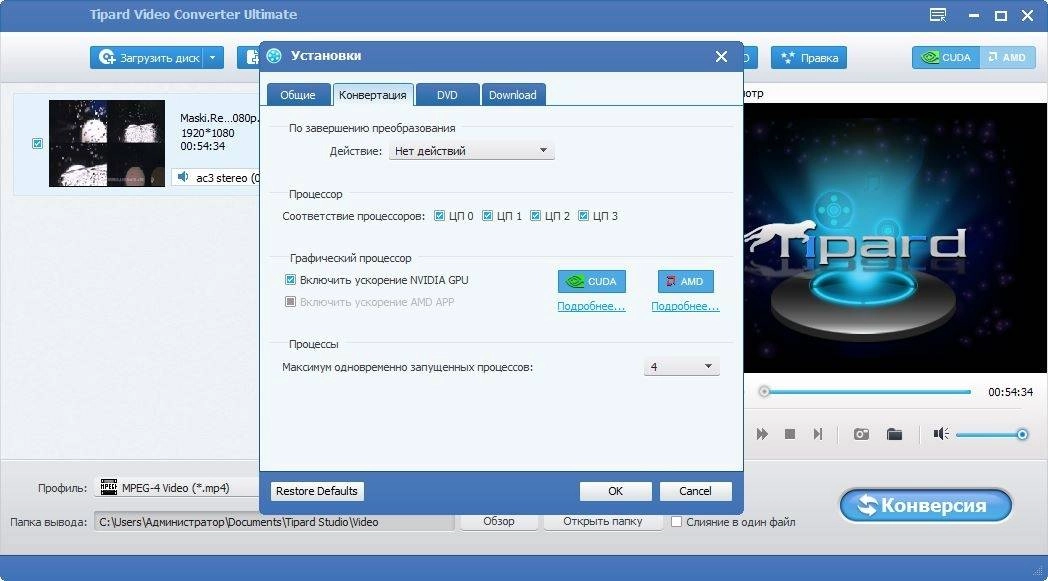Switch to the Конвертация tab
Screen dimensions: 1048x581
pyautogui.click(x=373, y=95)
